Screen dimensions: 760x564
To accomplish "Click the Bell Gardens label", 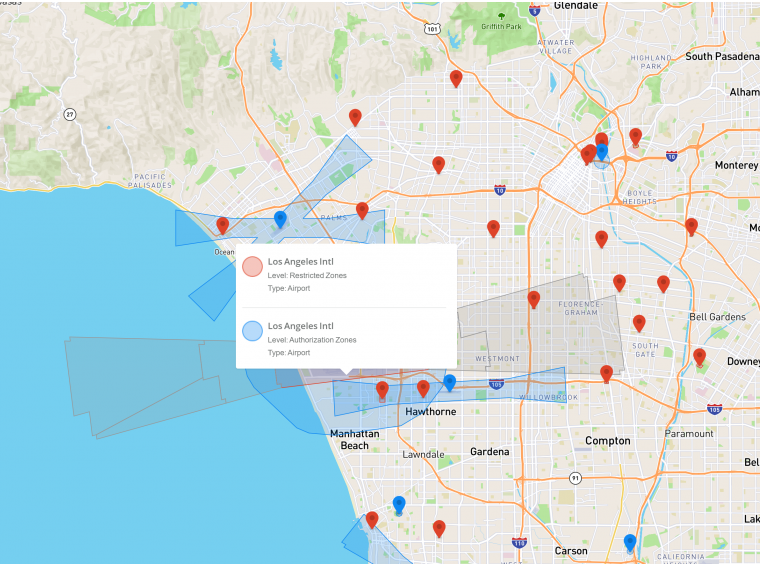I will [x=717, y=317].
